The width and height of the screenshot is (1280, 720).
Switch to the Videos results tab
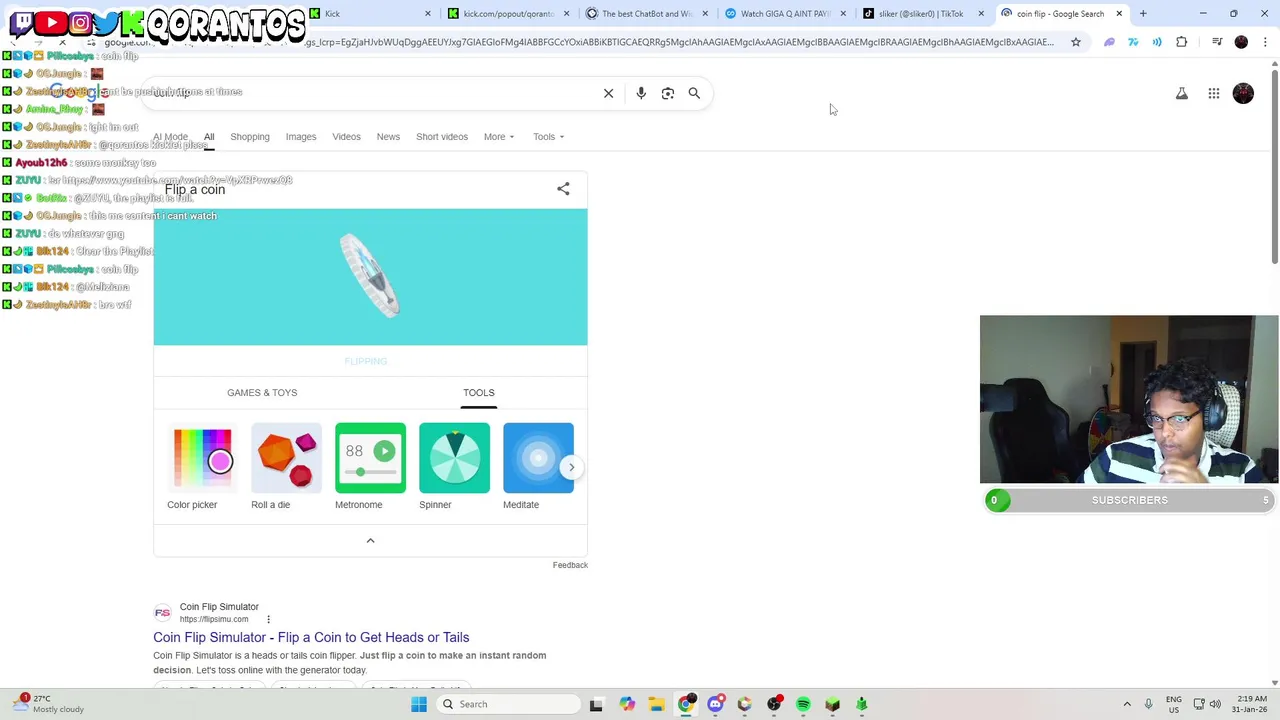coord(346,136)
